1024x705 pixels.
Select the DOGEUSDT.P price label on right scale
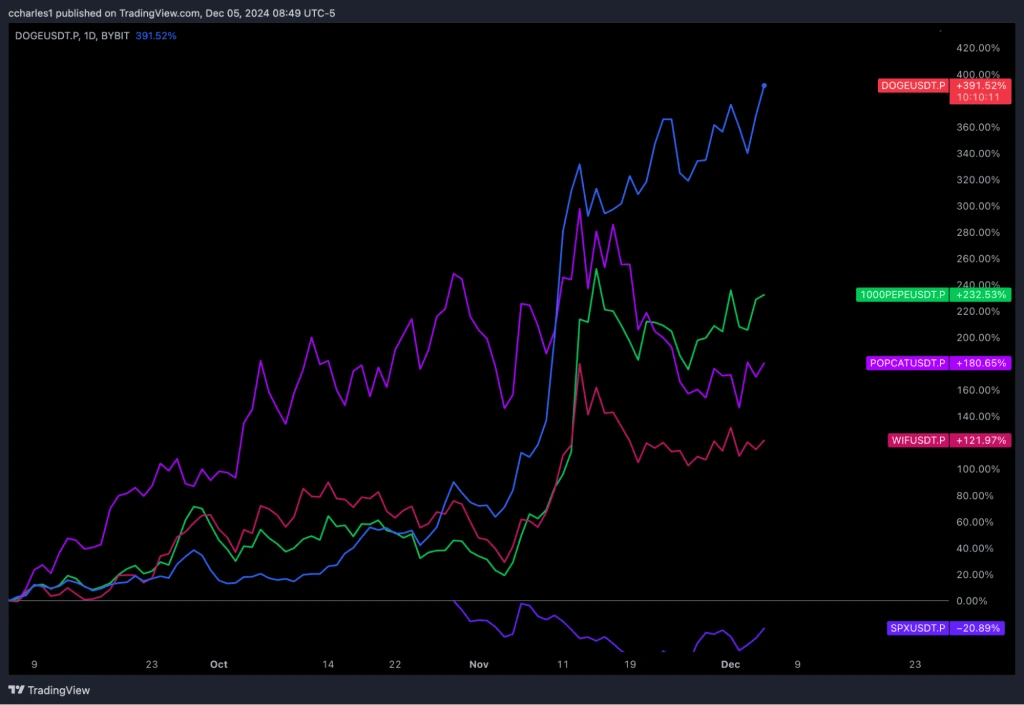click(x=912, y=86)
